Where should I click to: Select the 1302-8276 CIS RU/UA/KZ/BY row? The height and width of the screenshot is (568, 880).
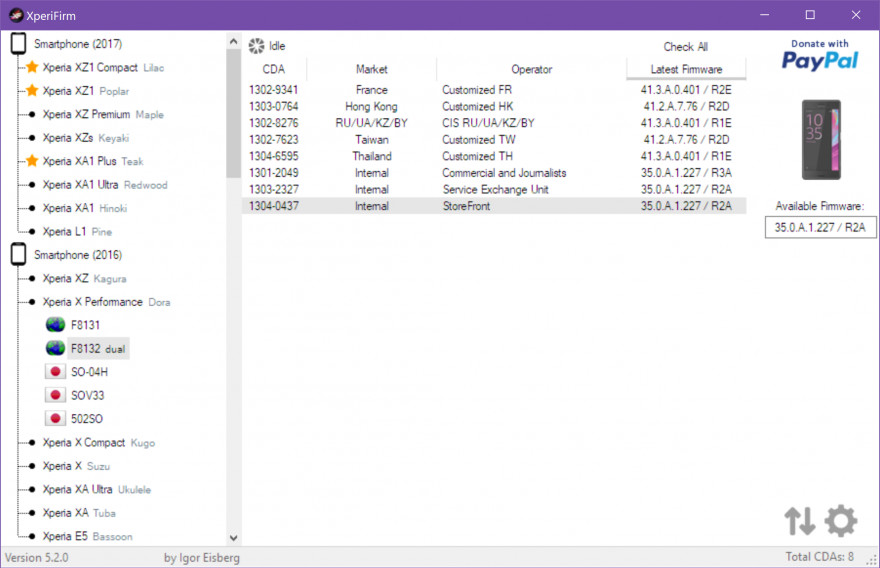pos(494,123)
